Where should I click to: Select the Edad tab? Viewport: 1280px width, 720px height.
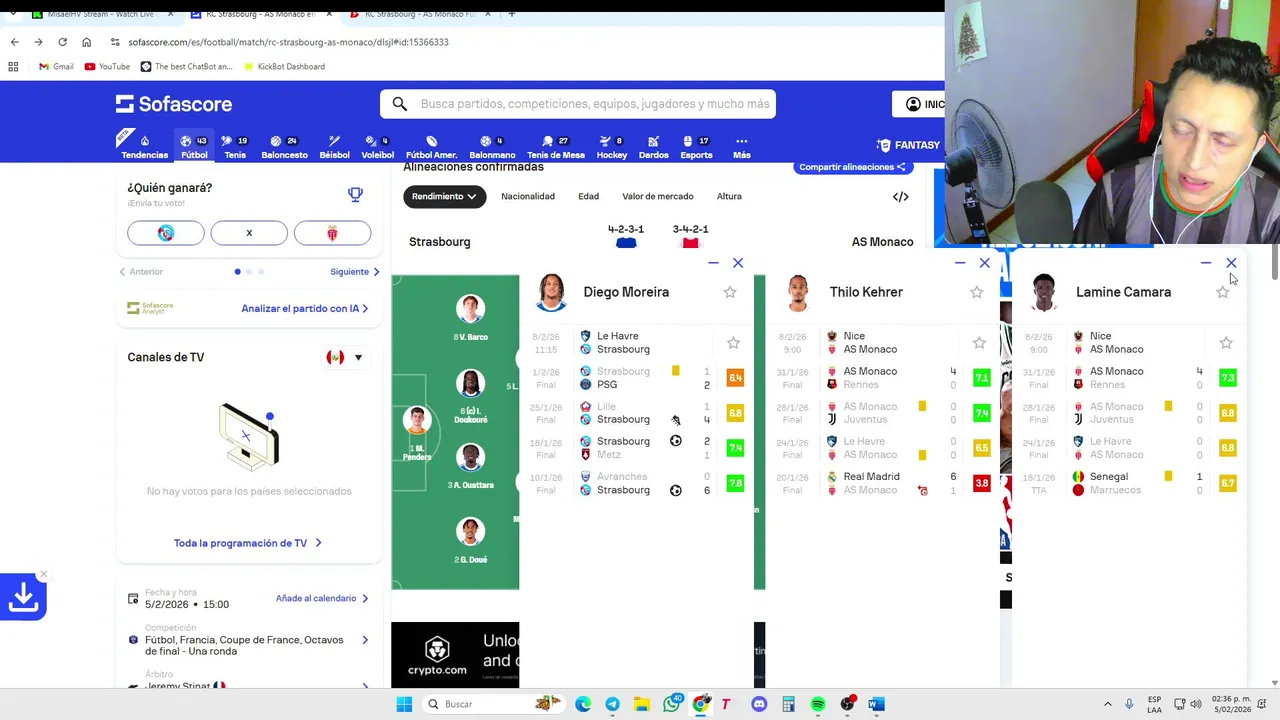[588, 197]
